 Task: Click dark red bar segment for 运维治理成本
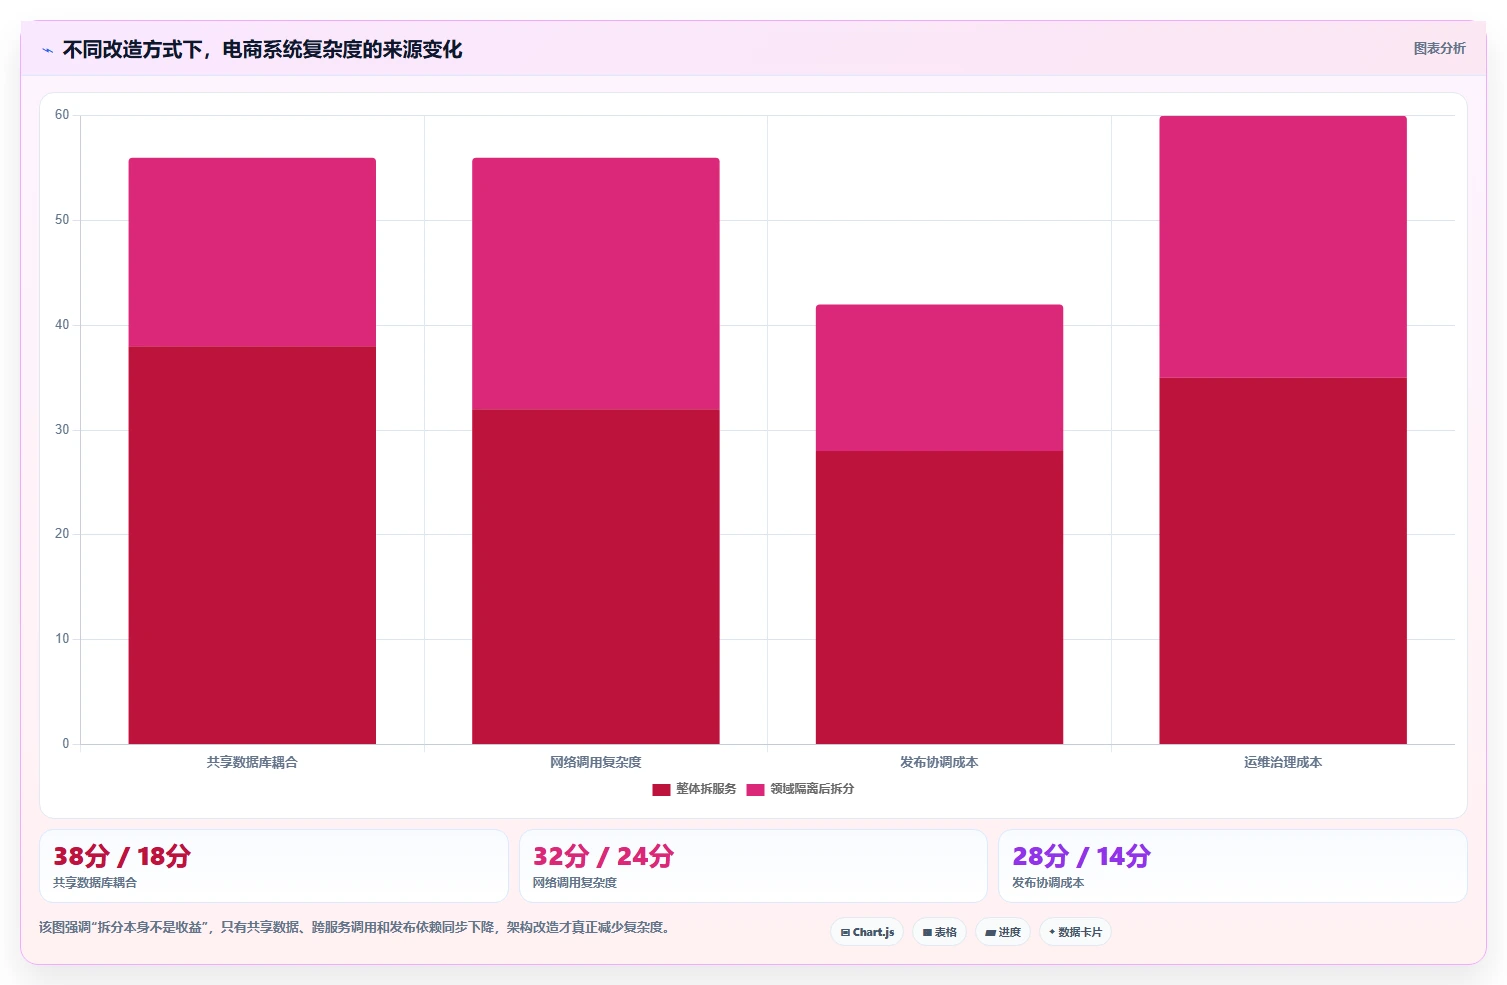(1283, 561)
